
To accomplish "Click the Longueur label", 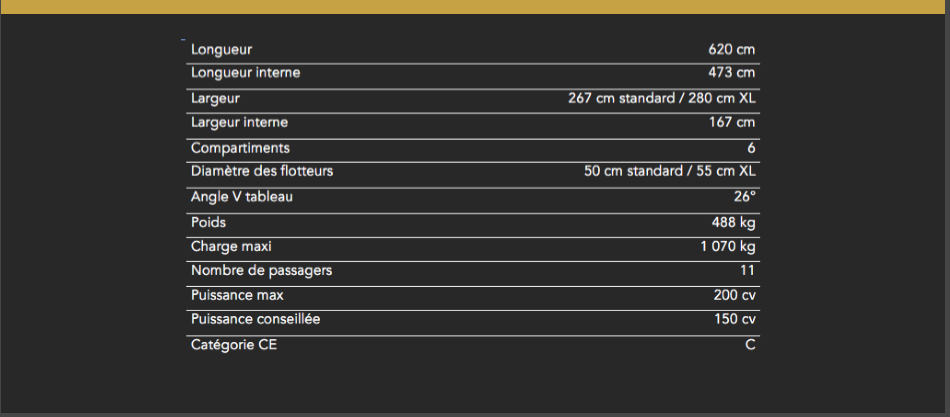I will click(221, 50).
